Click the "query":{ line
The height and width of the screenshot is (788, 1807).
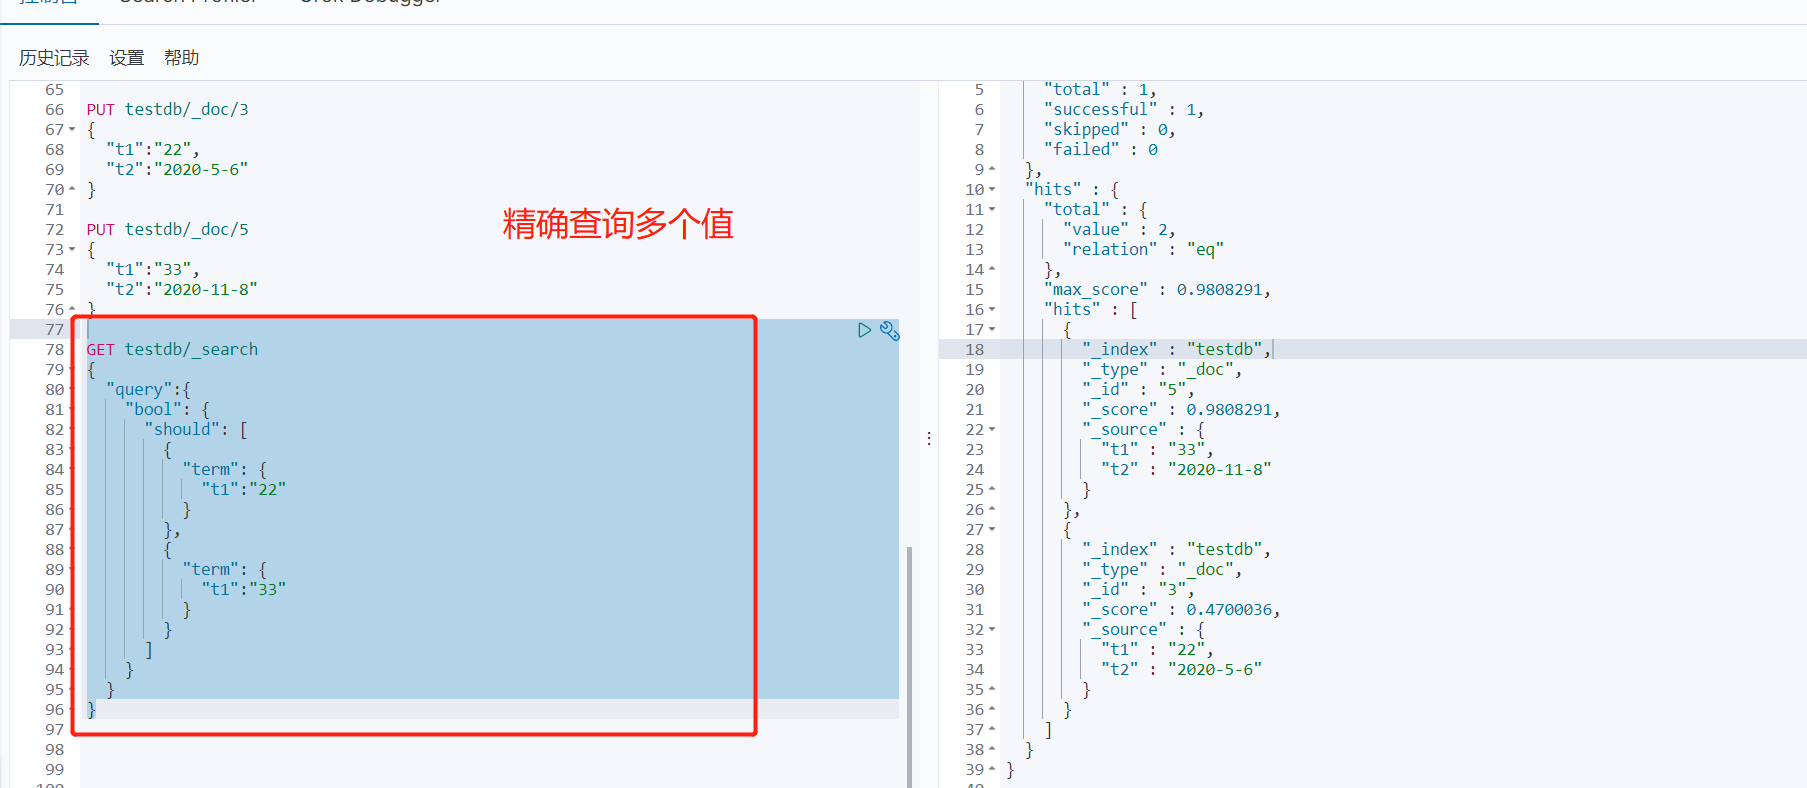click(148, 390)
